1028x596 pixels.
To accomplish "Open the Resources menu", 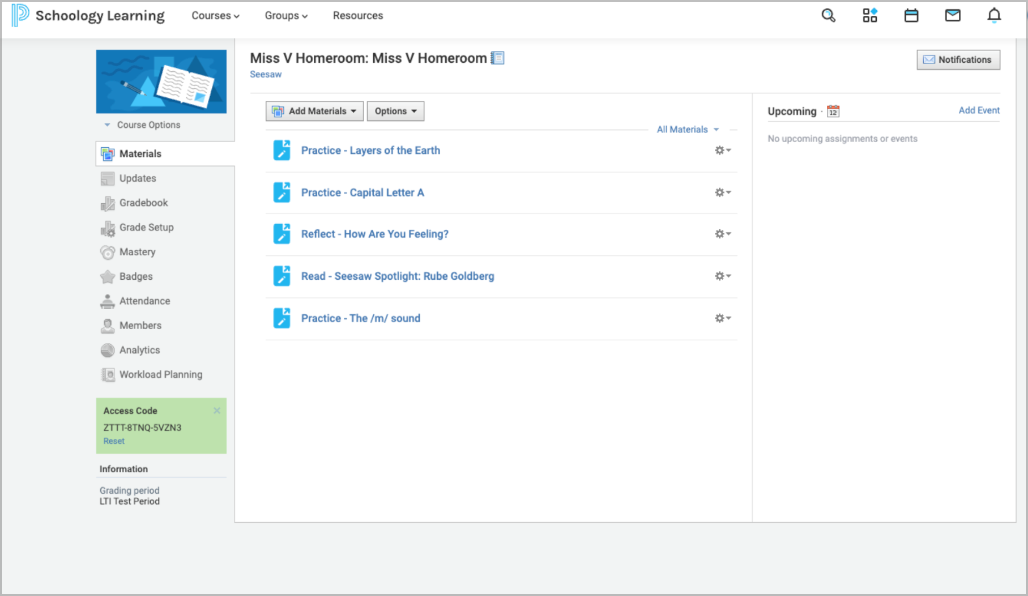I will tap(357, 15).
